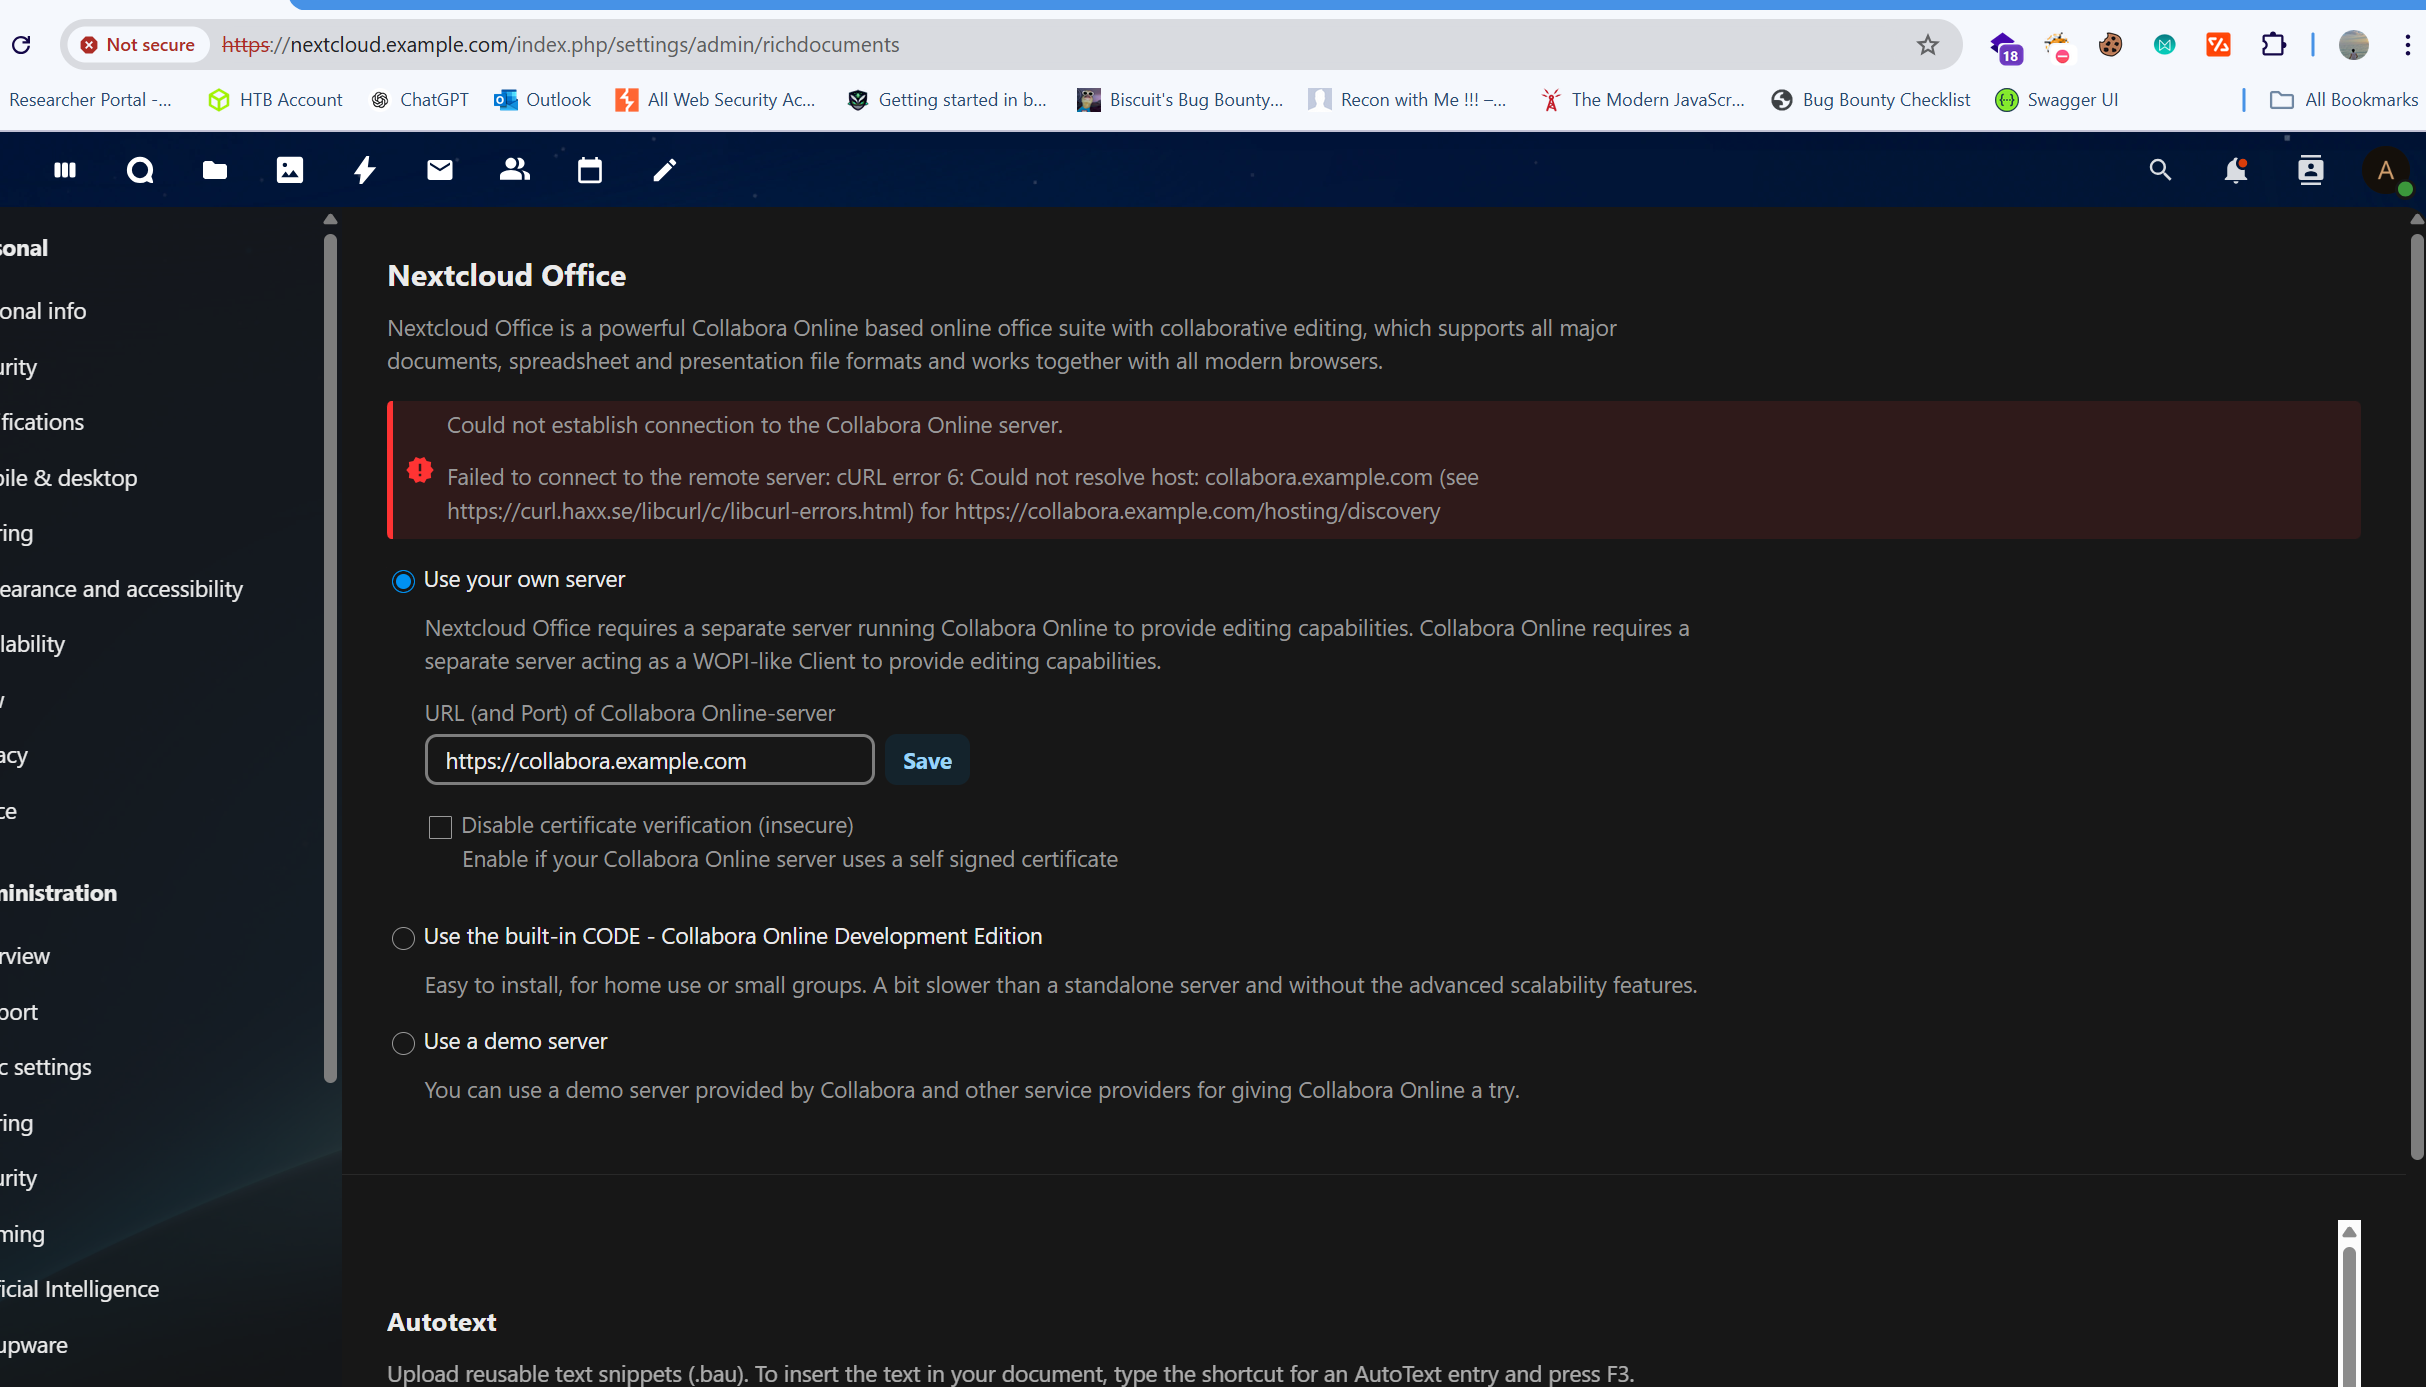2426x1387 pixels.
Task: Open the Calendar app icon
Action: [x=590, y=170]
